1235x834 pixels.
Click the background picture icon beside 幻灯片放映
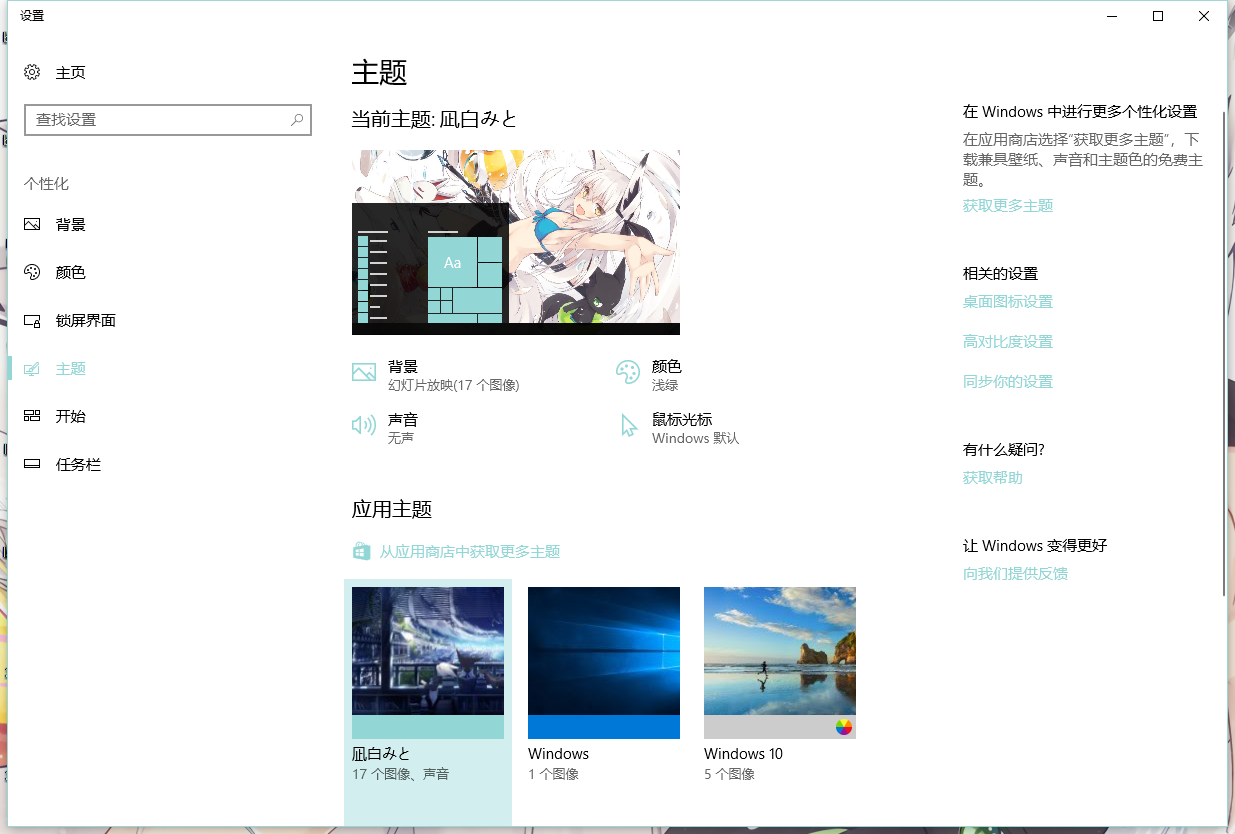pos(364,373)
